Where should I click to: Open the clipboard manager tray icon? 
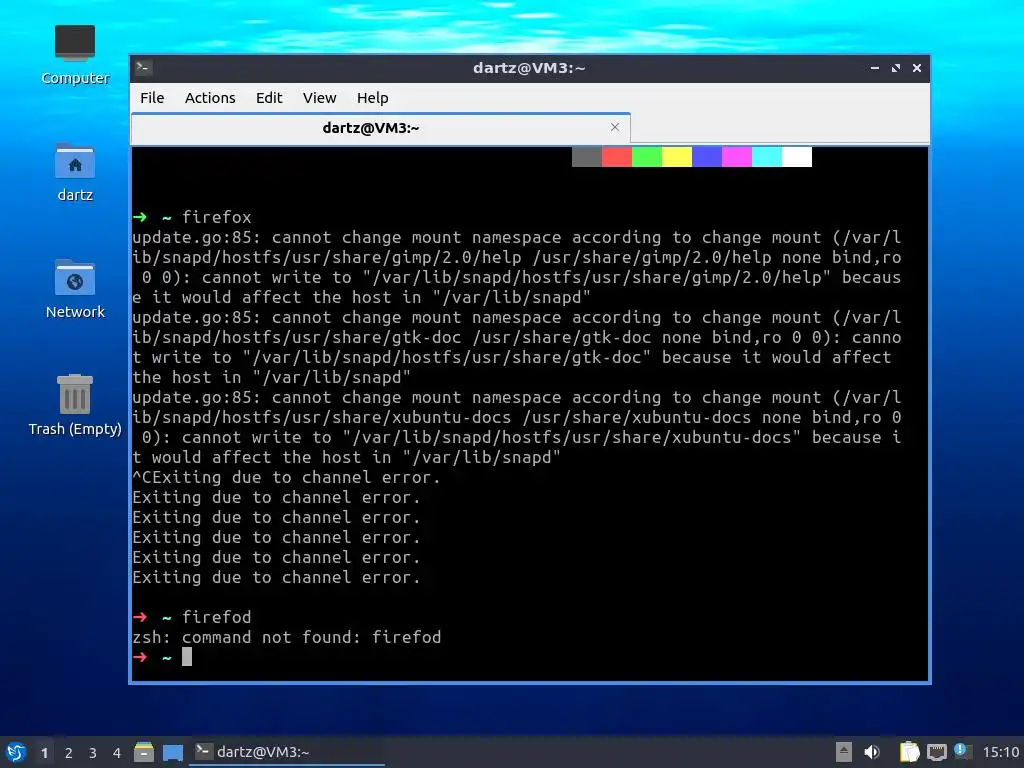909,752
